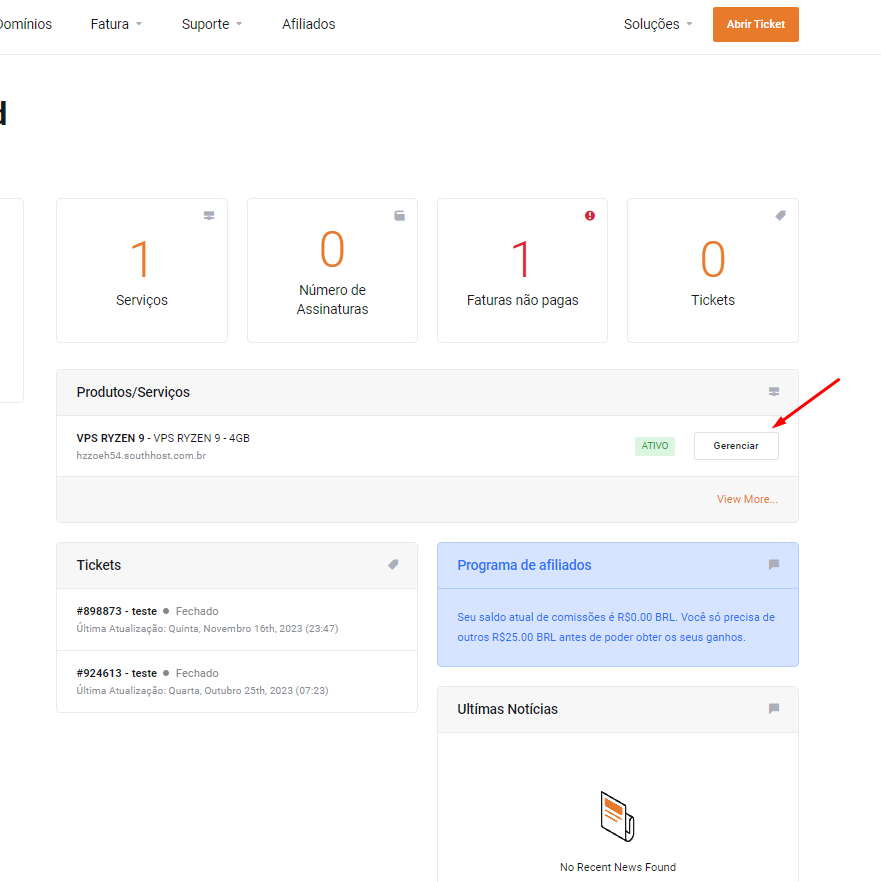Click flag icon in Programa de afiliados header
Screen dimensions: 881x882
click(x=773, y=565)
